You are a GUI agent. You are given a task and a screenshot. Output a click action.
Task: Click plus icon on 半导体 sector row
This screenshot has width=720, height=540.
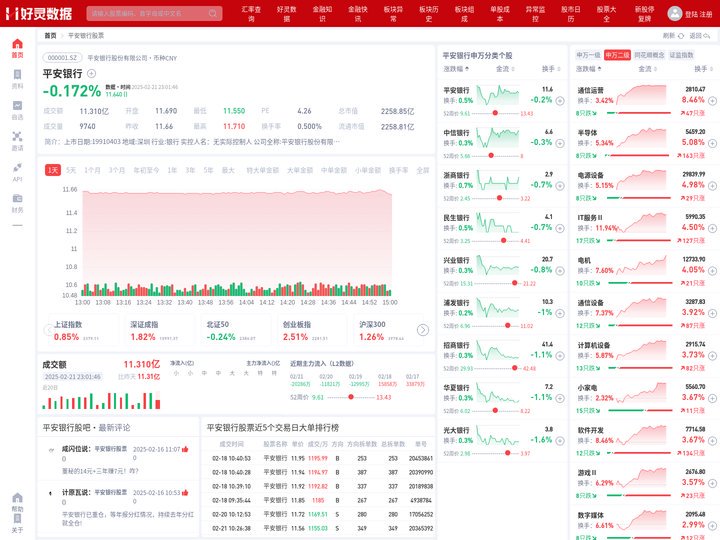tap(712, 143)
